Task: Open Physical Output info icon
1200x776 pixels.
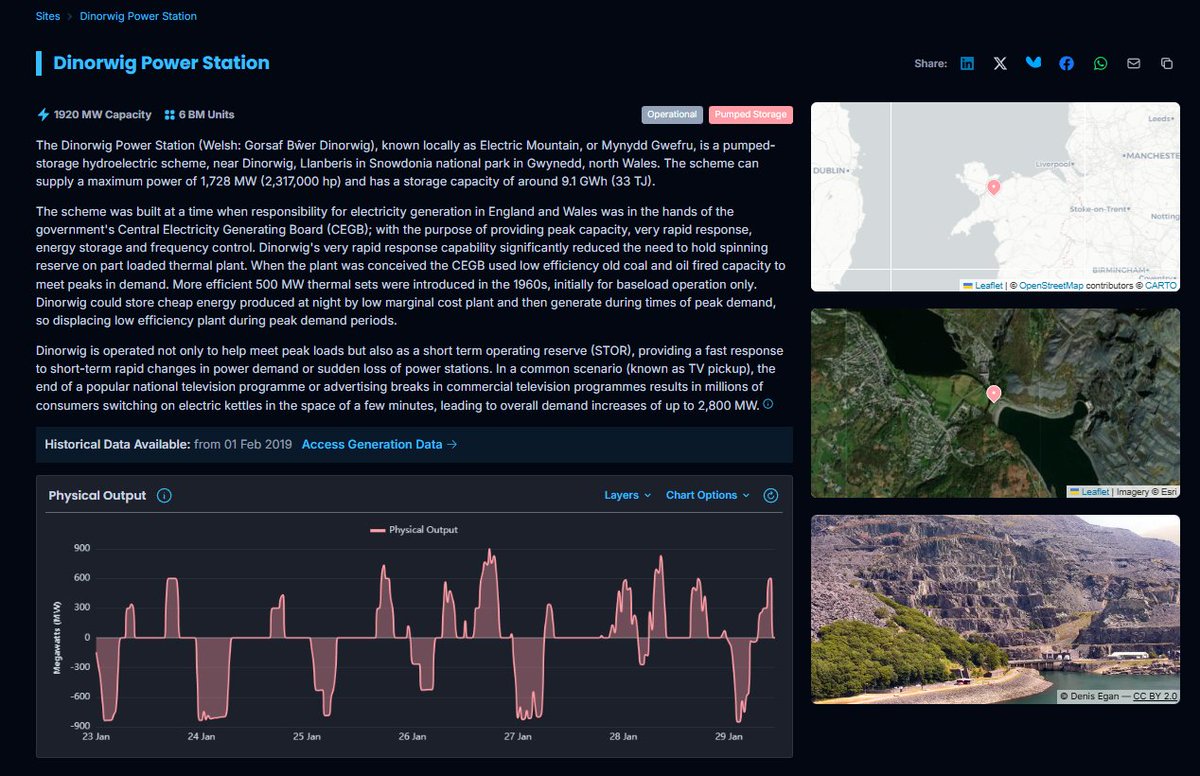Action: coord(164,495)
